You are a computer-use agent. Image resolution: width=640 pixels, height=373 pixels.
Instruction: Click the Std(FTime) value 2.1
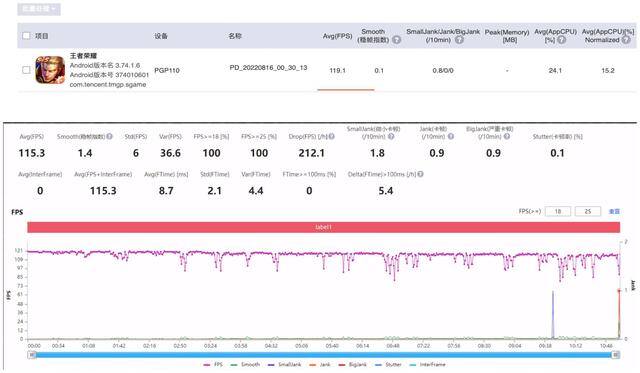[214, 191]
